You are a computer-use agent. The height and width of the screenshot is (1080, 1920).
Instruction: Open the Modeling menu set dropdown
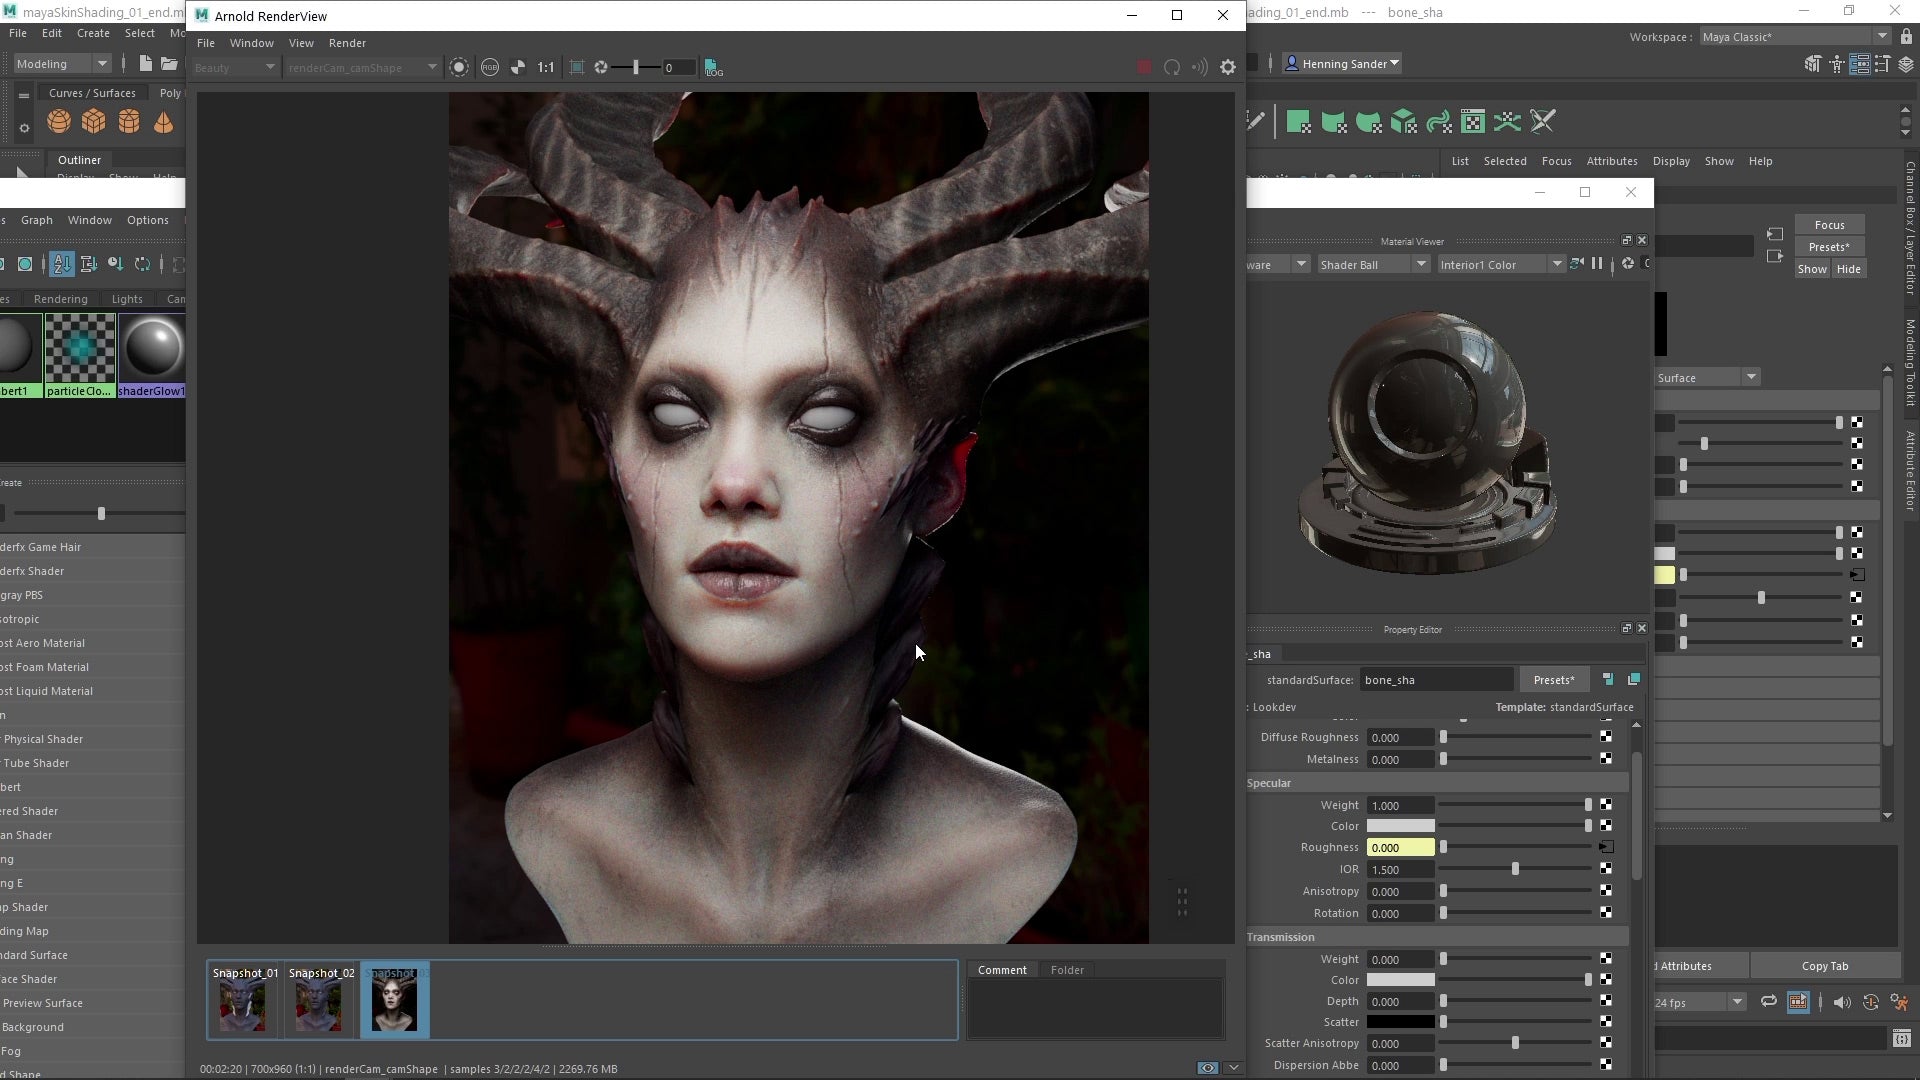point(61,63)
